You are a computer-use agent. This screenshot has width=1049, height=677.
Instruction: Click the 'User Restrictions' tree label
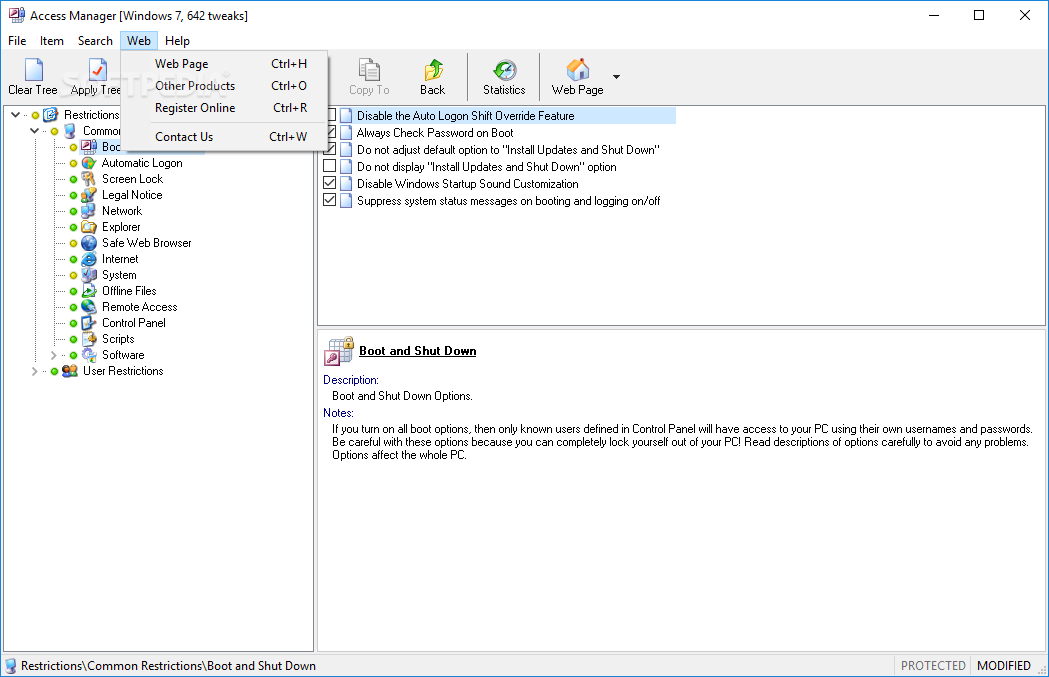123,371
